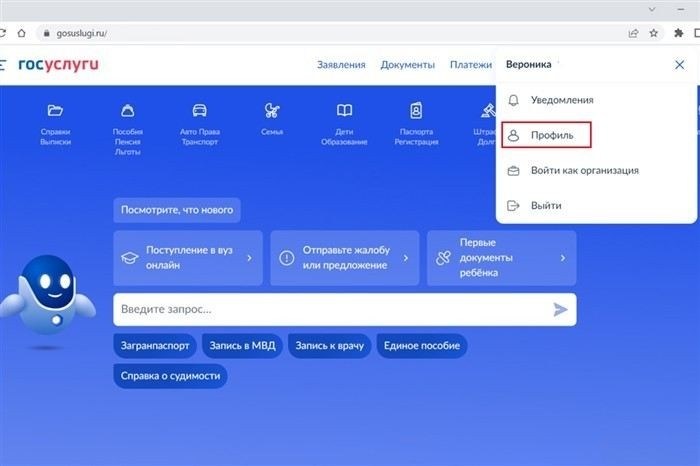Open Первые документы ребёнка card
Viewport: 700px width, 466px height.
pyautogui.click(x=501, y=258)
